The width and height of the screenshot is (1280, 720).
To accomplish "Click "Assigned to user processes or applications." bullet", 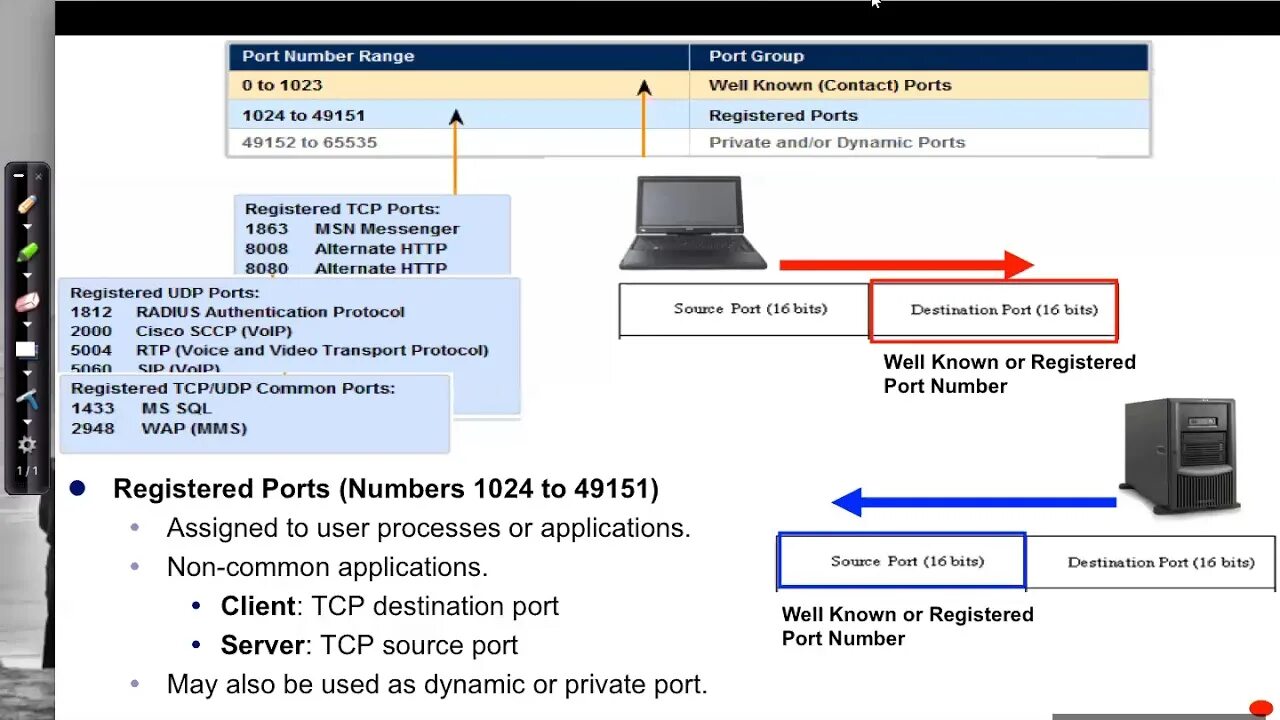I will (x=429, y=528).
